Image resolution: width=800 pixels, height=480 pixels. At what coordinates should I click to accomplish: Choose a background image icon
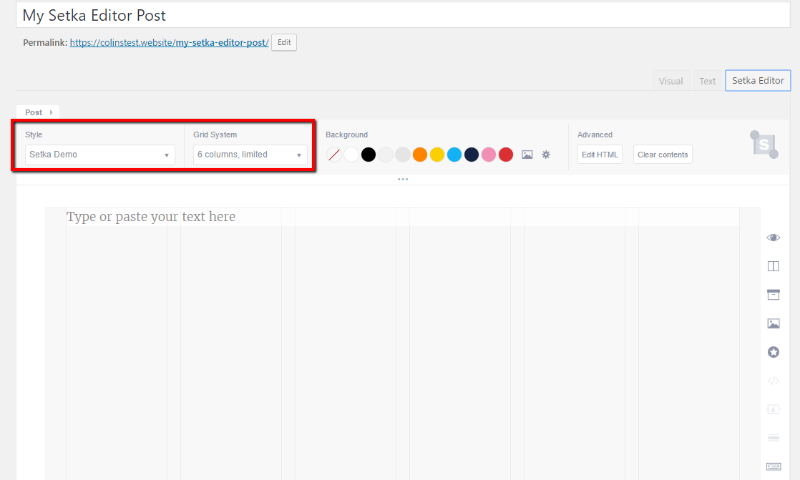(x=527, y=155)
